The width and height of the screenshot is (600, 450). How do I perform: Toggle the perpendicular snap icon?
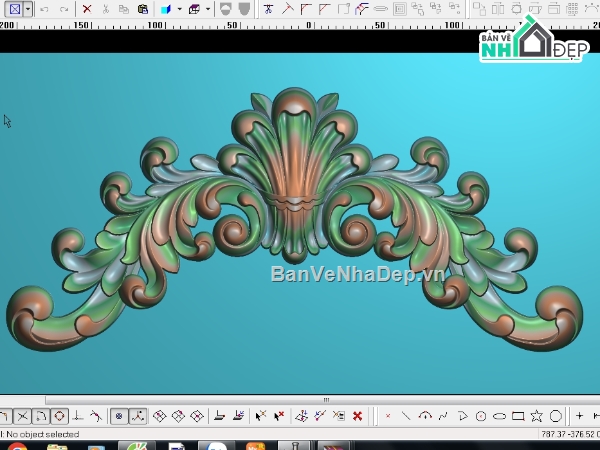(x=78, y=416)
